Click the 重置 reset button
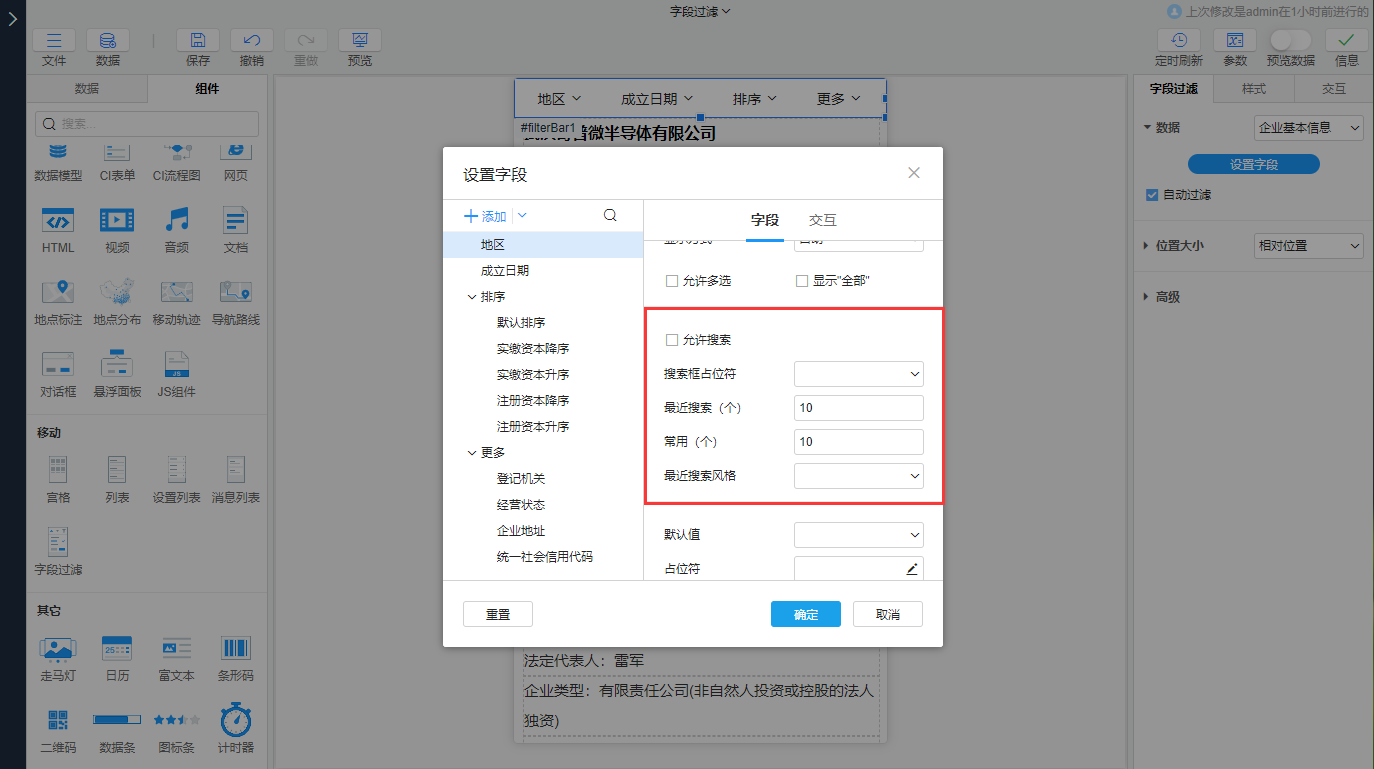1374x769 pixels. coord(497,613)
